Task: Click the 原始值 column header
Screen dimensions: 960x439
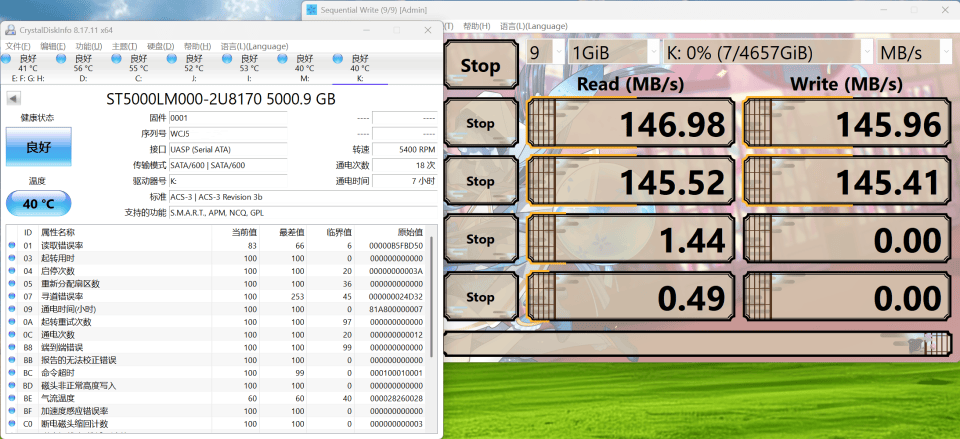Action: tap(391, 233)
